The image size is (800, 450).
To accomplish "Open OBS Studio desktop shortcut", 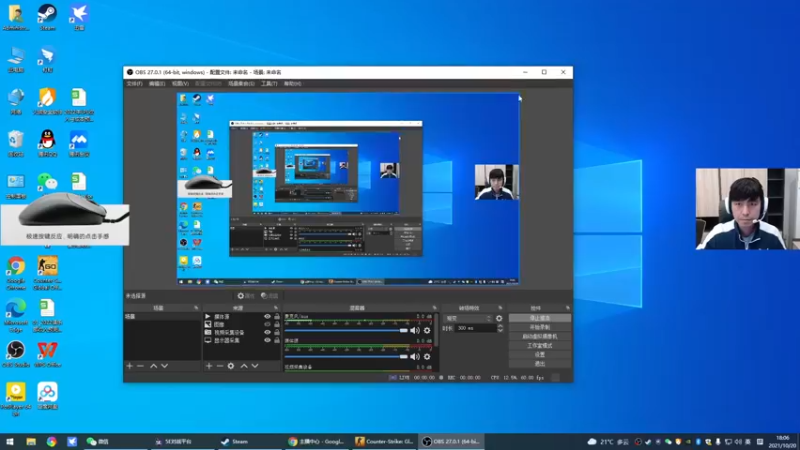I will tap(16, 354).
